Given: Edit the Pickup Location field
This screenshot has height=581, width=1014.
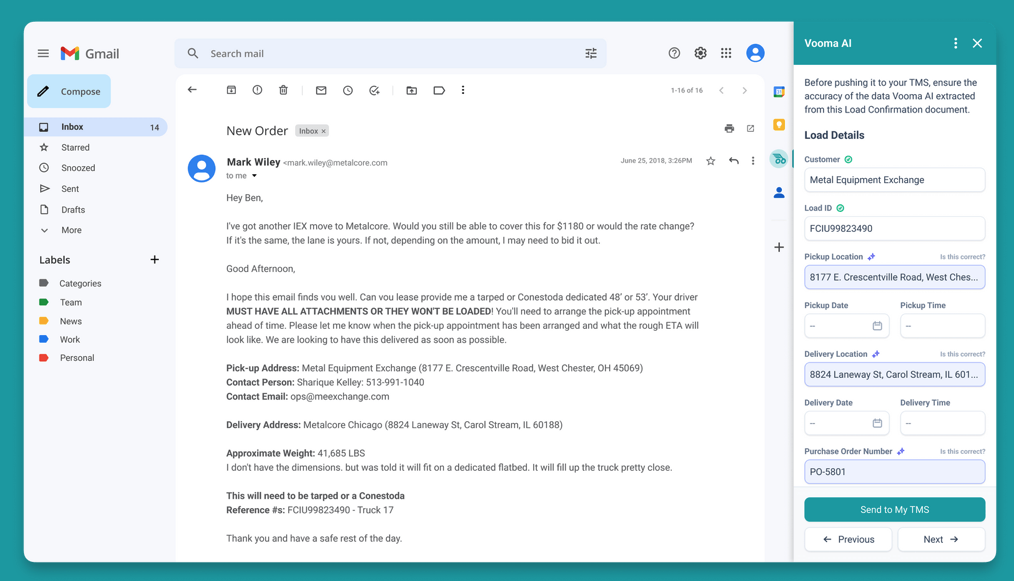Looking at the screenshot, I should [x=894, y=277].
